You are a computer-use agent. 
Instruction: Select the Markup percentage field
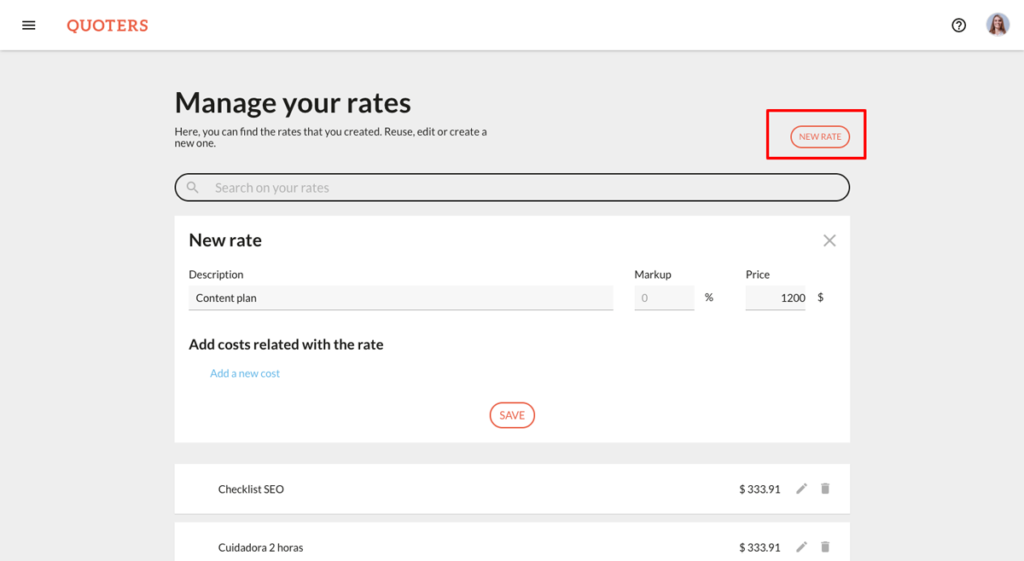click(x=664, y=298)
